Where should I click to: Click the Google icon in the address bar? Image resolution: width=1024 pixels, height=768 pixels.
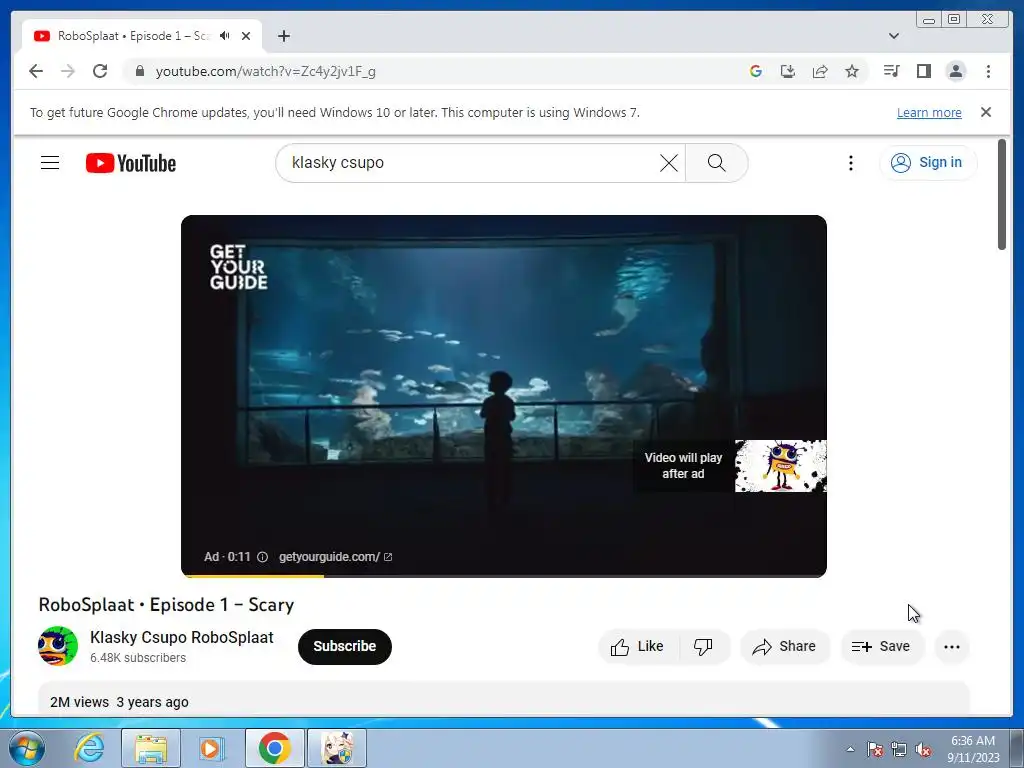(x=756, y=71)
